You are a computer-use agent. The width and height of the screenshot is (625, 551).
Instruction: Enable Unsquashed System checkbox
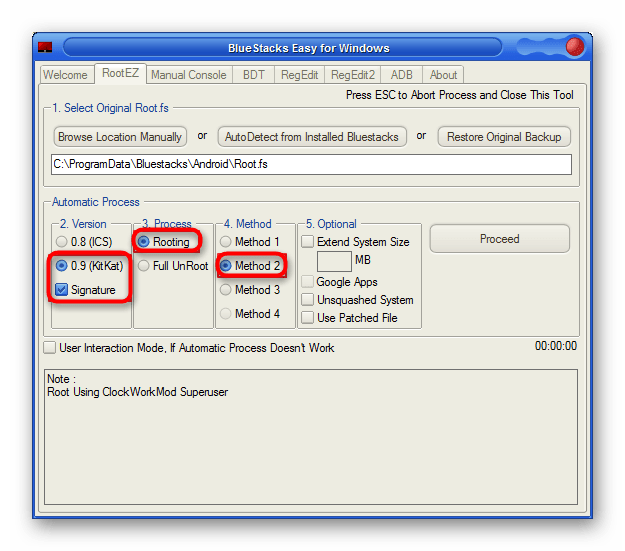pyautogui.click(x=358, y=300)
